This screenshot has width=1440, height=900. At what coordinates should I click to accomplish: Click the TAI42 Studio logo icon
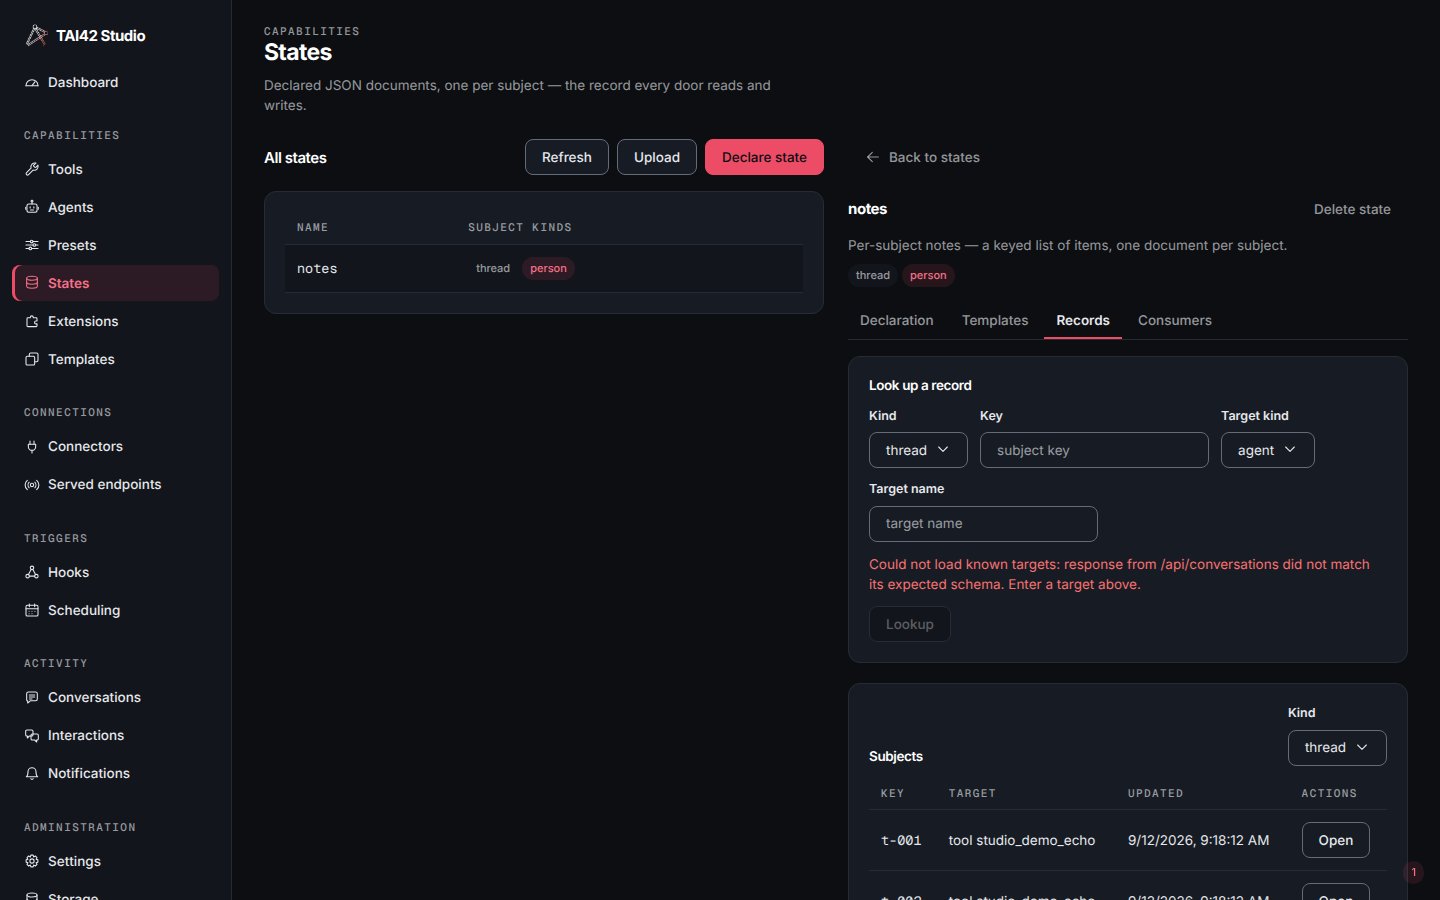point(36,35)
